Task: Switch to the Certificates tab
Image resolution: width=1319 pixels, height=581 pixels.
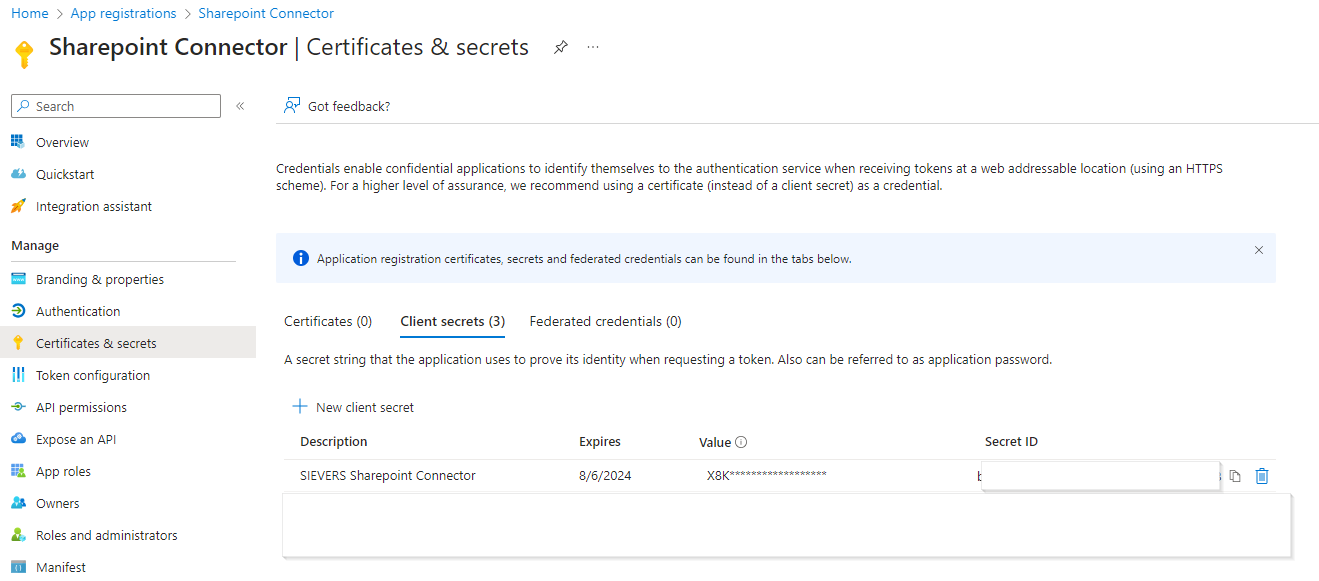Action: click(x=327, y=321)
